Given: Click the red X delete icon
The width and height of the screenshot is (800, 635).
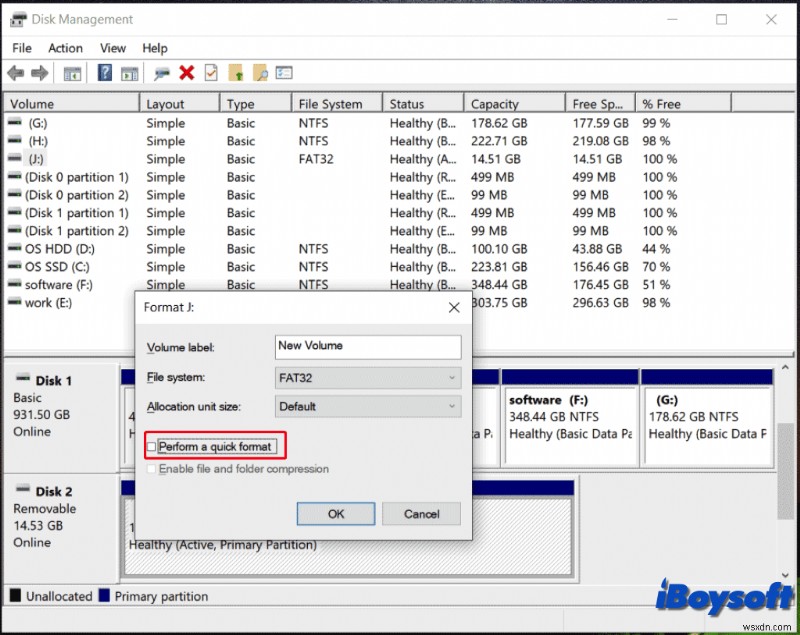Looking at the screenshot, I should (187, 73).
